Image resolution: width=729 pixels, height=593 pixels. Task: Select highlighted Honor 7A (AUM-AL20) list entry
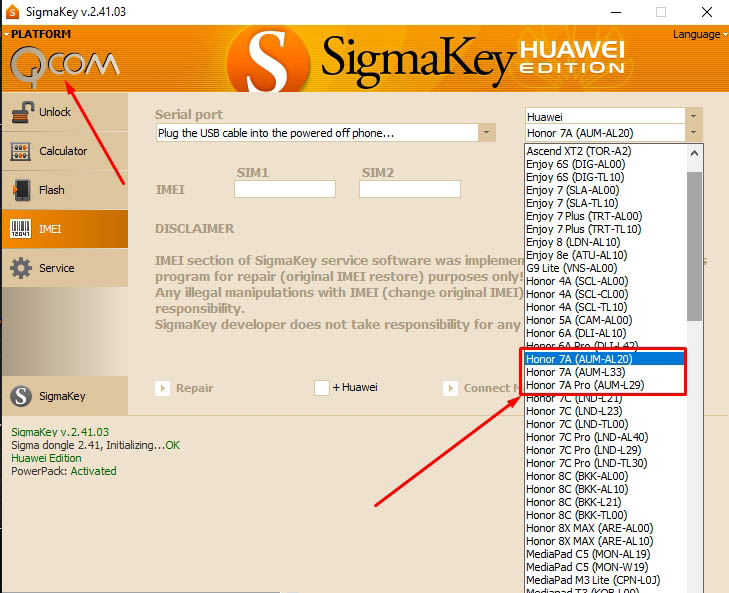604,359
